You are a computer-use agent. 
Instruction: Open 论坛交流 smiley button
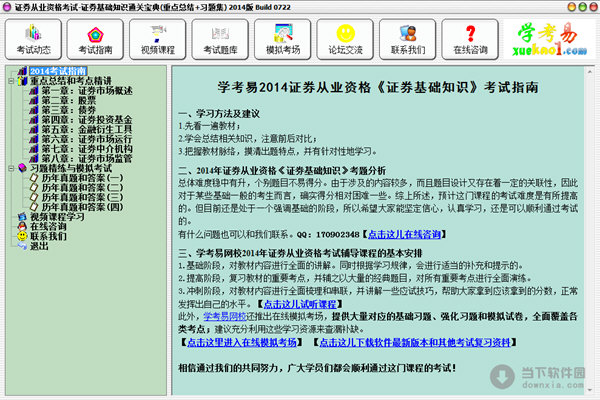coord(345,39)
